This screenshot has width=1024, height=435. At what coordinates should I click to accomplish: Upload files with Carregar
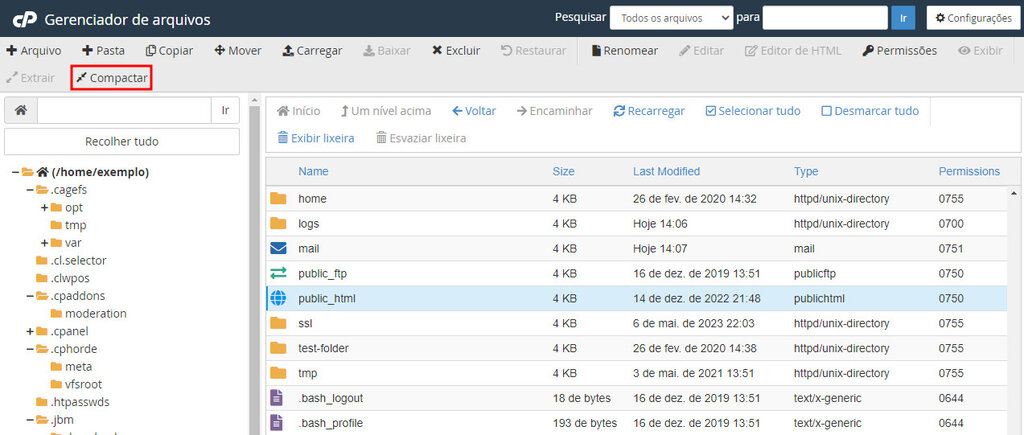(x=312, y=50)
